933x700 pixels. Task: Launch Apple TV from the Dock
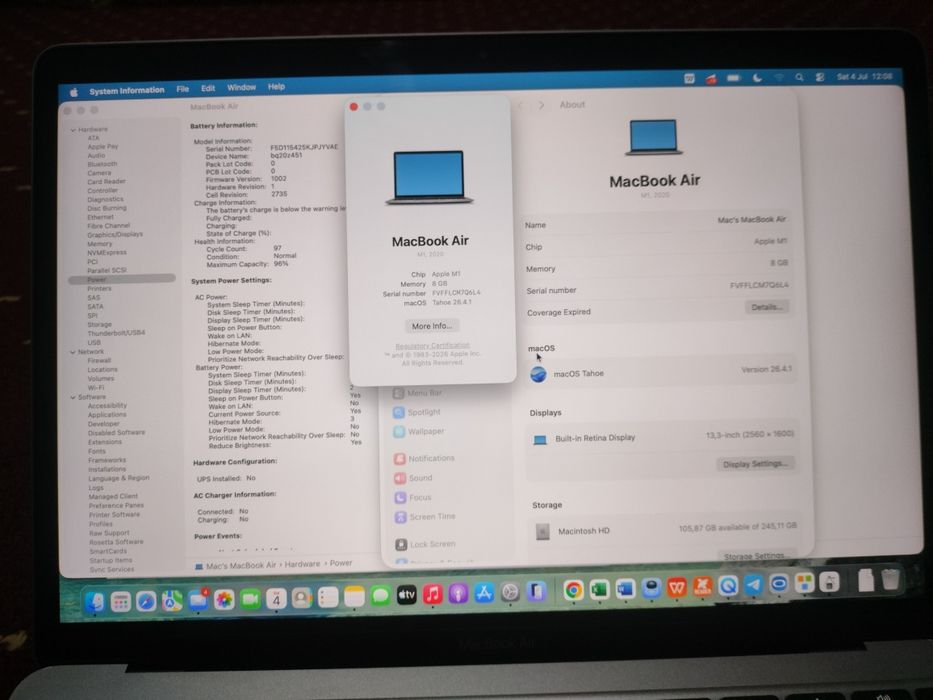pyautogui.click(x=406, y=595)
